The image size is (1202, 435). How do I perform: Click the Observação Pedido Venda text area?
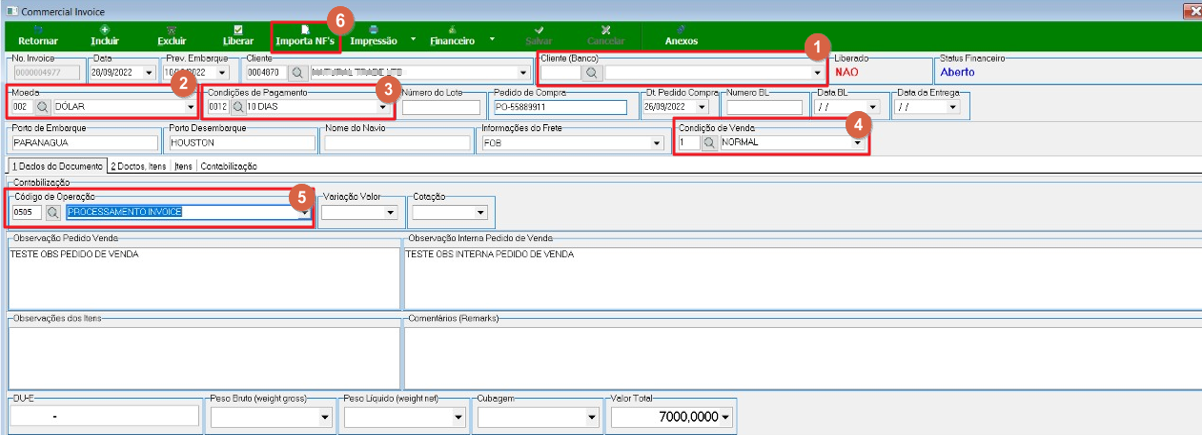click(203, 277)
